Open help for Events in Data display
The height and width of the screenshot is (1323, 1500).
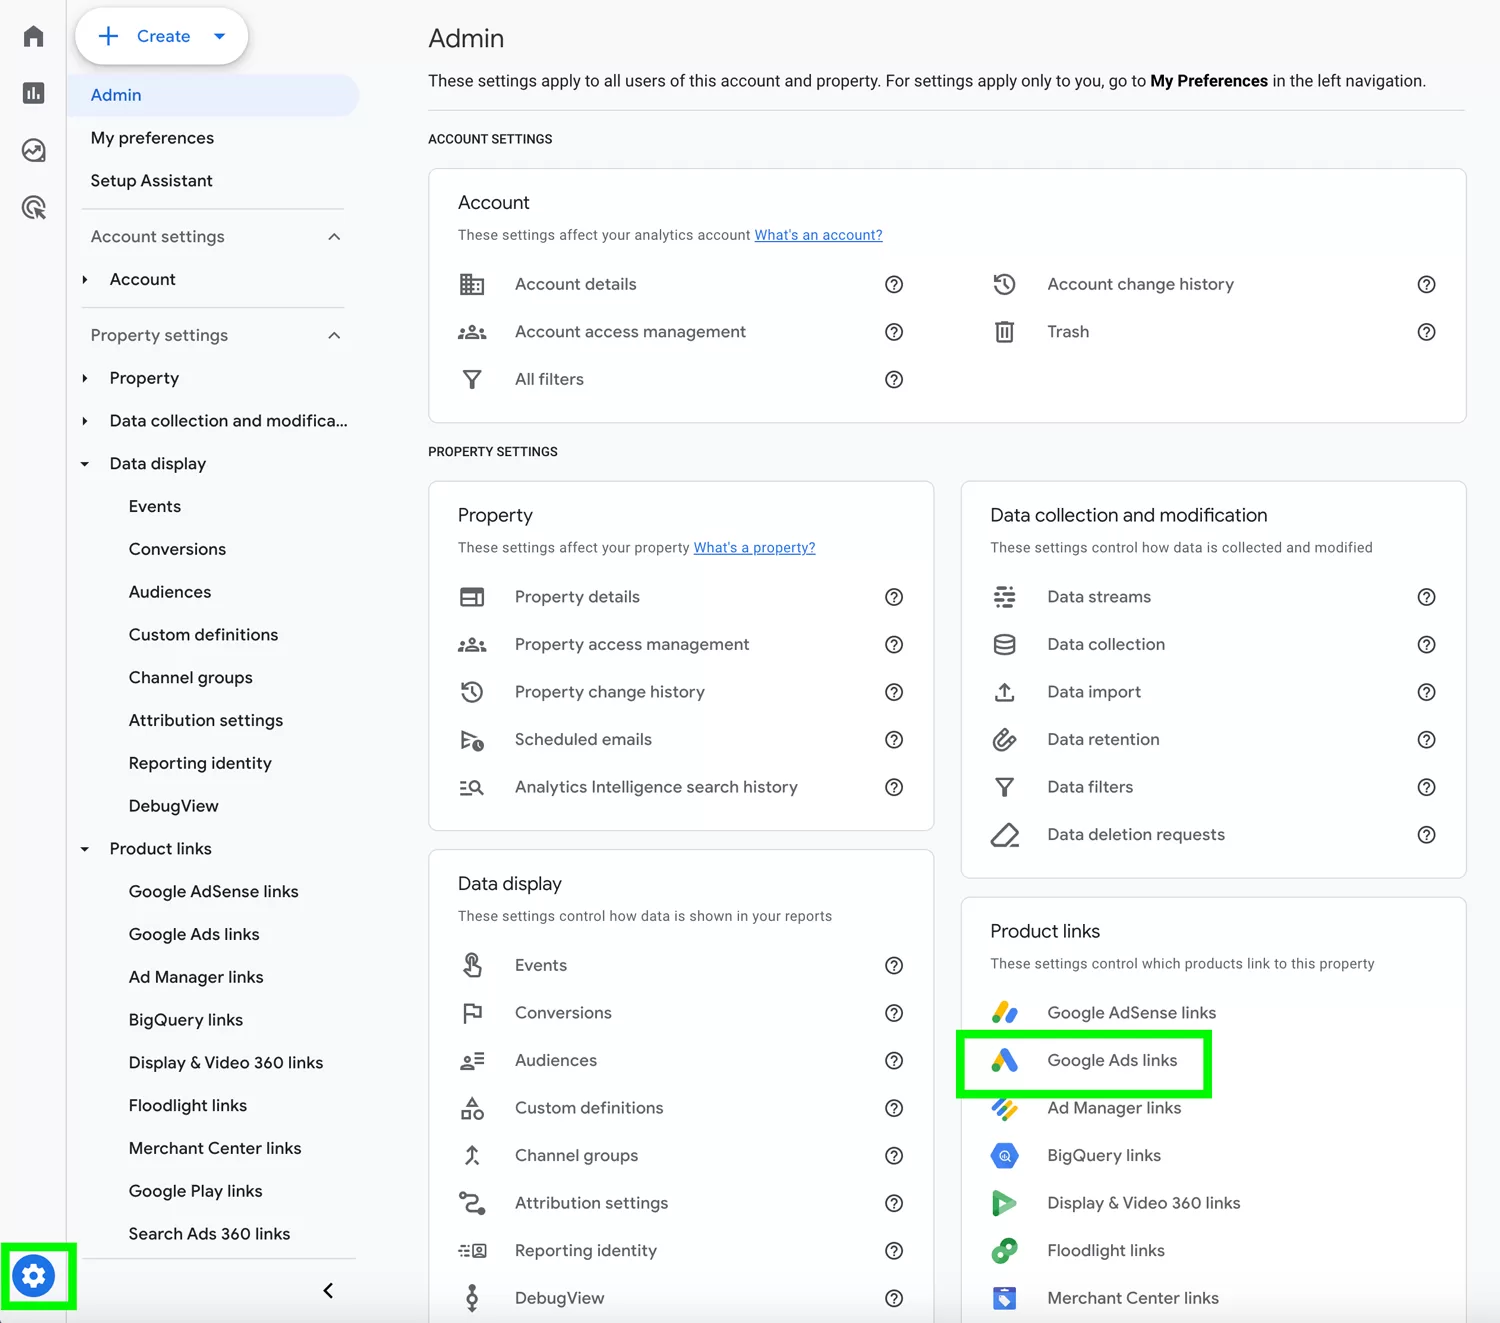pyautogui.click(x=894, y=965)
